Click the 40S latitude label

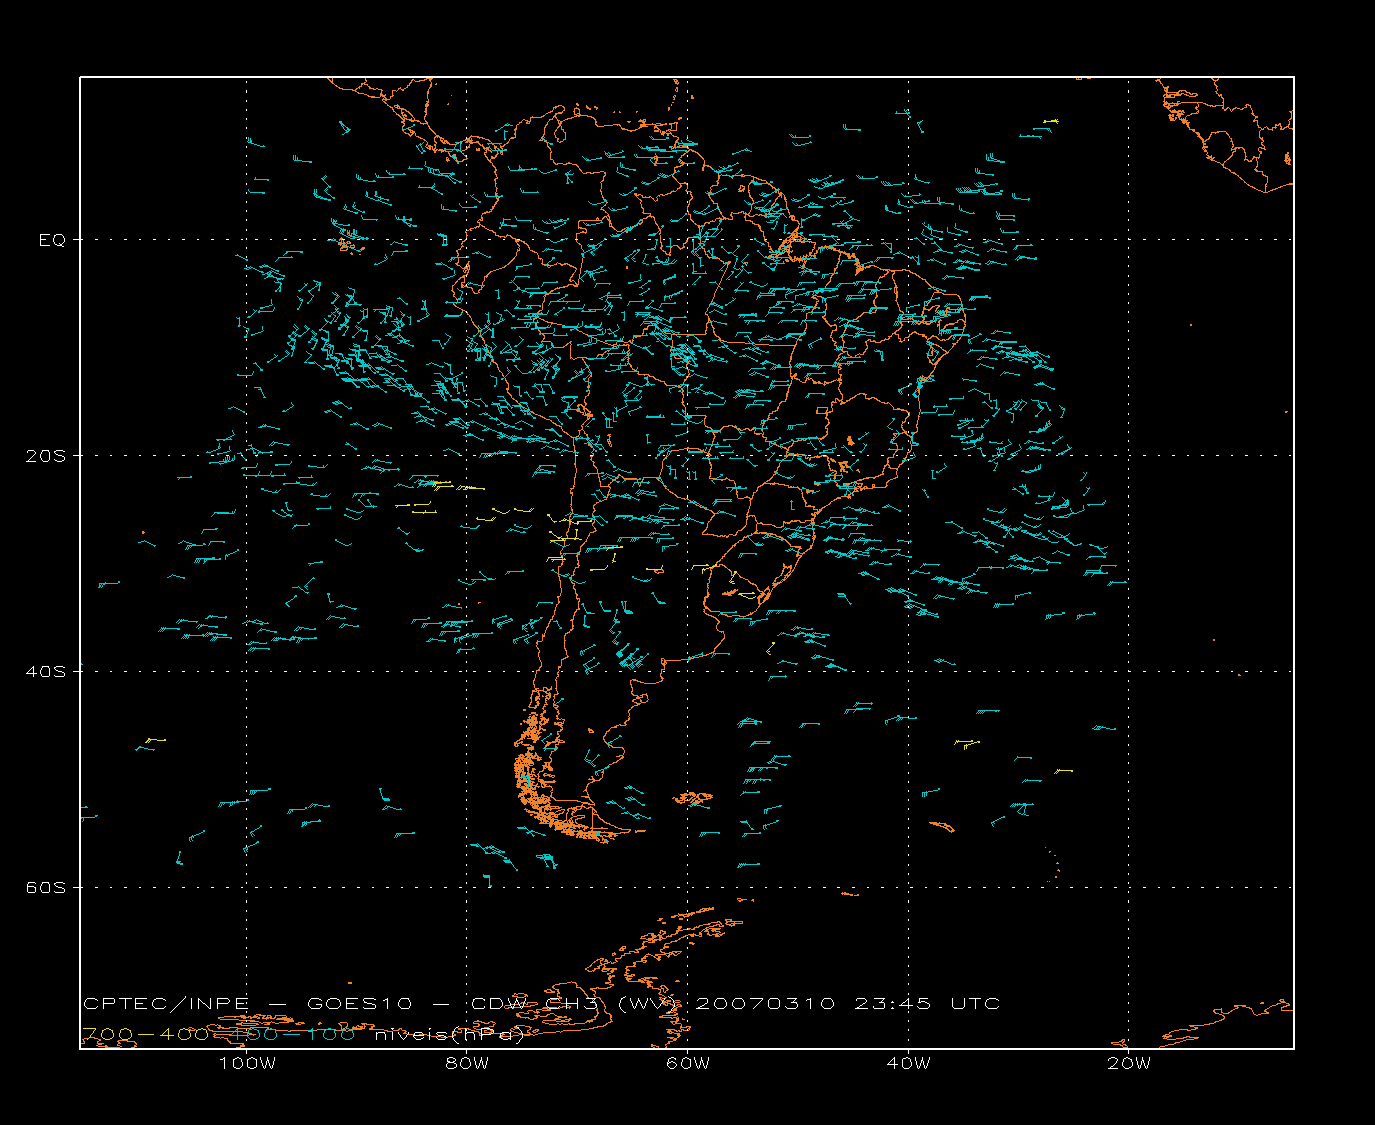tap(45, 672)
